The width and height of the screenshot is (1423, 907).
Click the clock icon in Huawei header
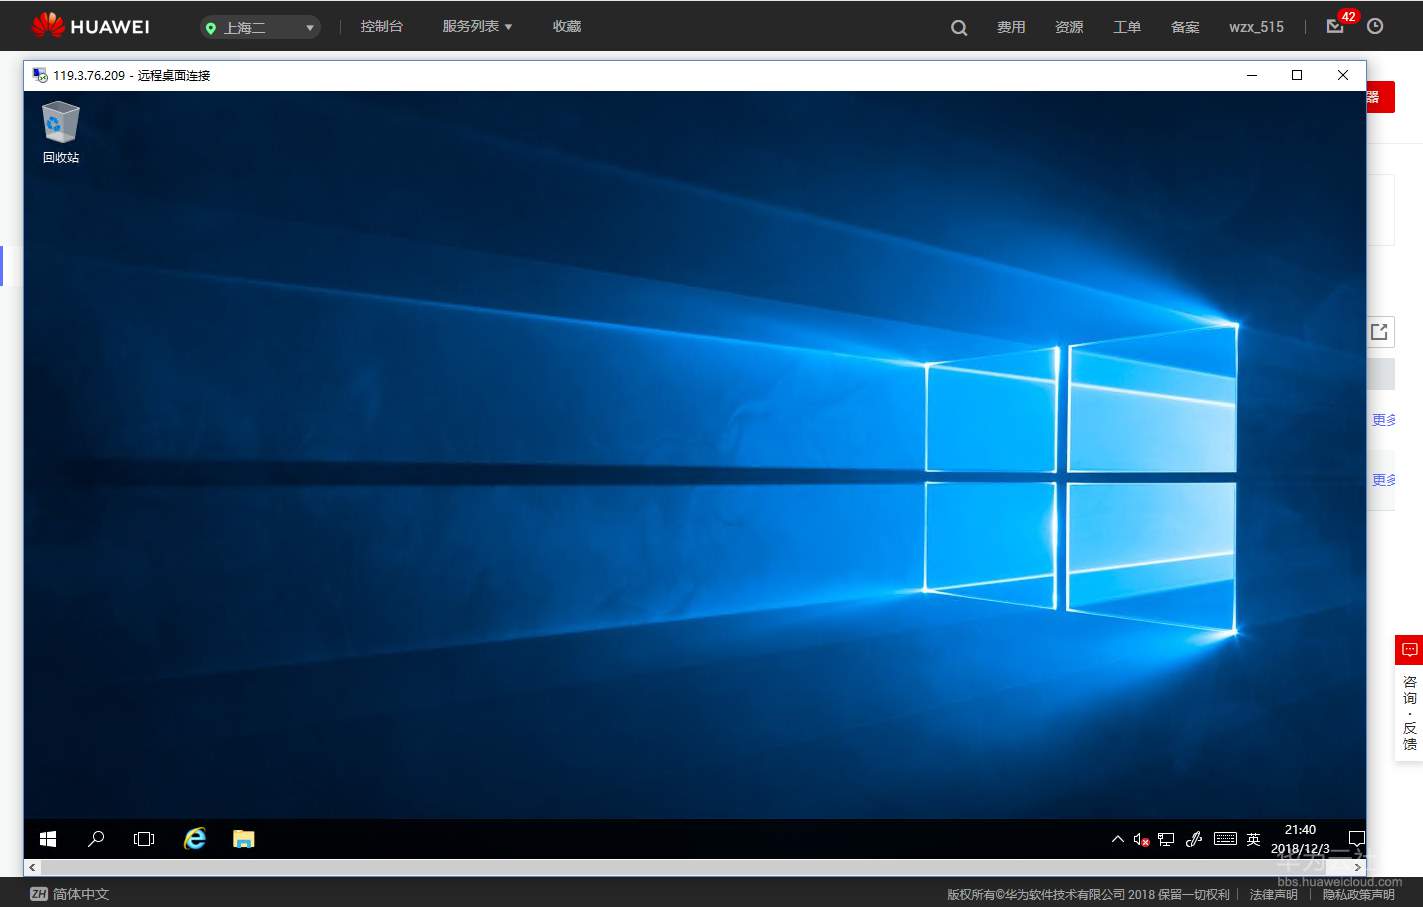point(1376,27)
